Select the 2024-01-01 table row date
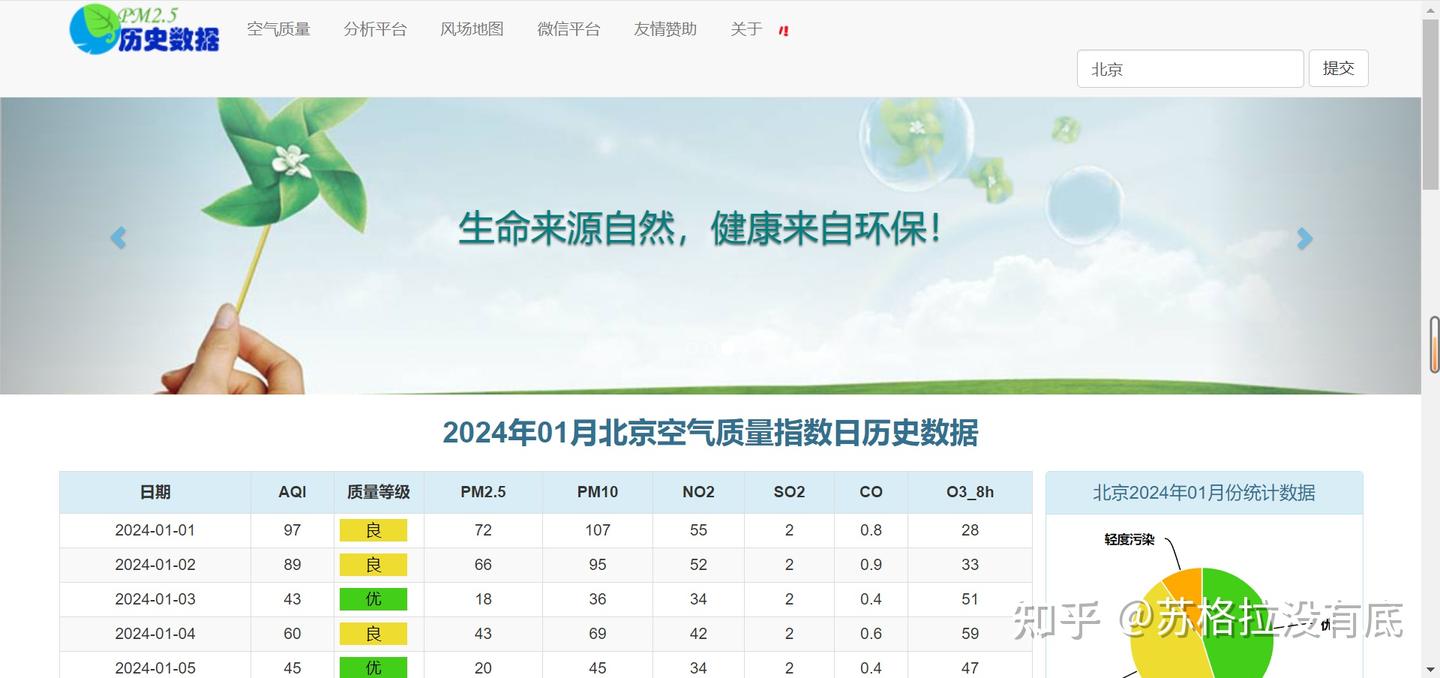 (x=155, y=530)
